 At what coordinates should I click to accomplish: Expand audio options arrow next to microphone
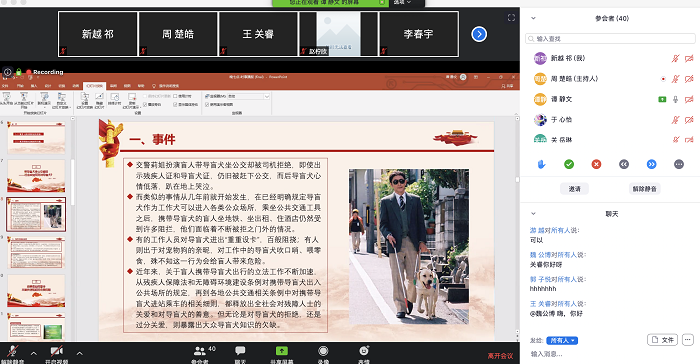coord(33,353)
